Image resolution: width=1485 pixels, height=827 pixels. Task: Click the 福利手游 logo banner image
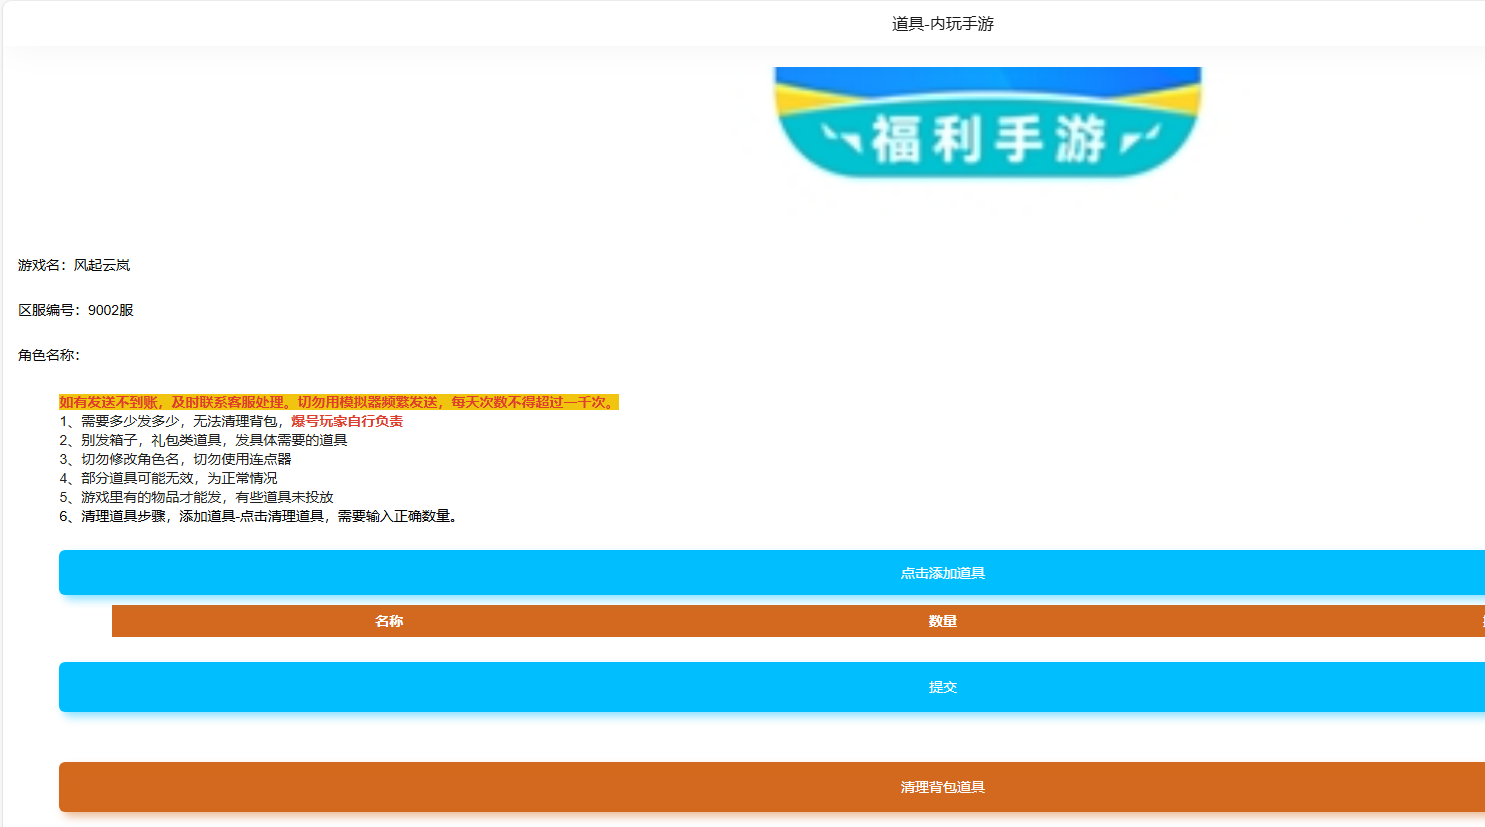(987, 123)
